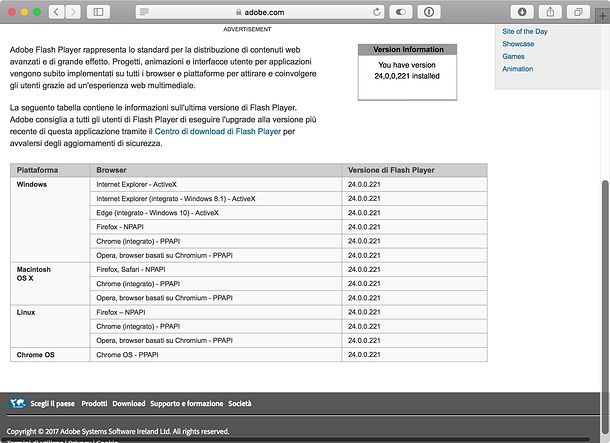Select Internet Explorer Windows 8.1 row
This screenshot has height=443, width=610.
click(288, 199)
